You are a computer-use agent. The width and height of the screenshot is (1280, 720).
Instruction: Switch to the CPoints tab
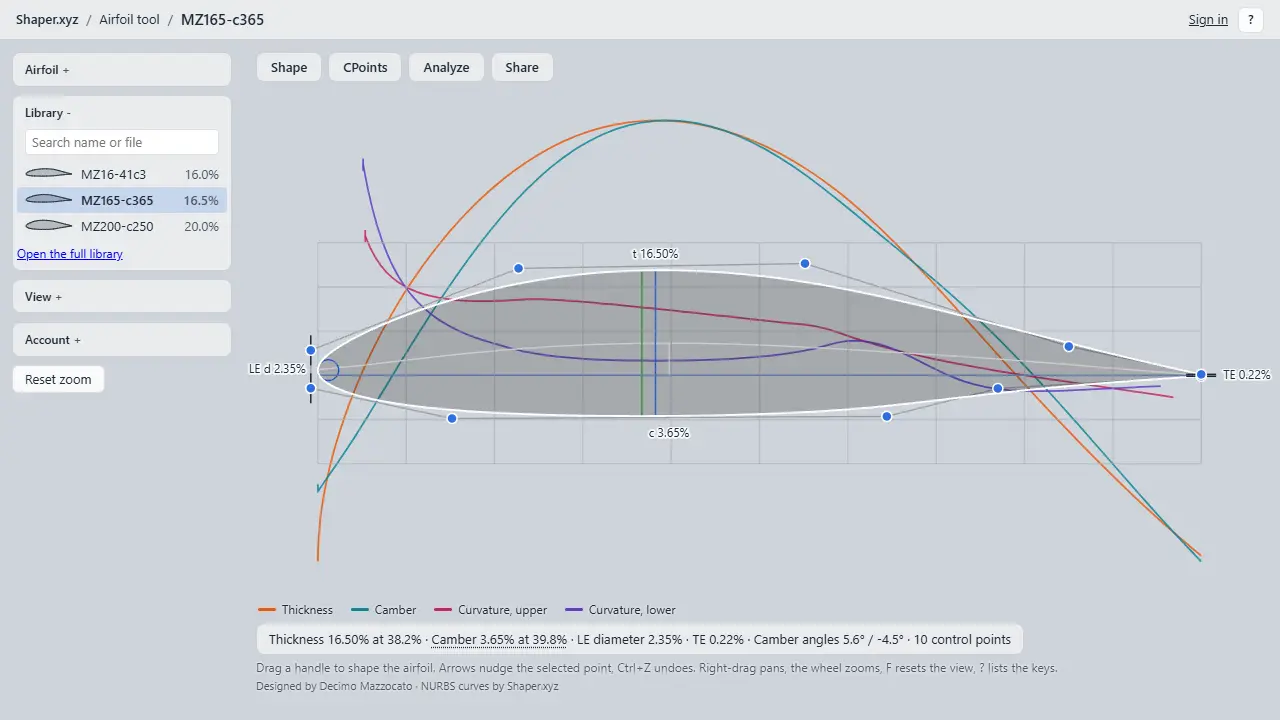point(365,67)
